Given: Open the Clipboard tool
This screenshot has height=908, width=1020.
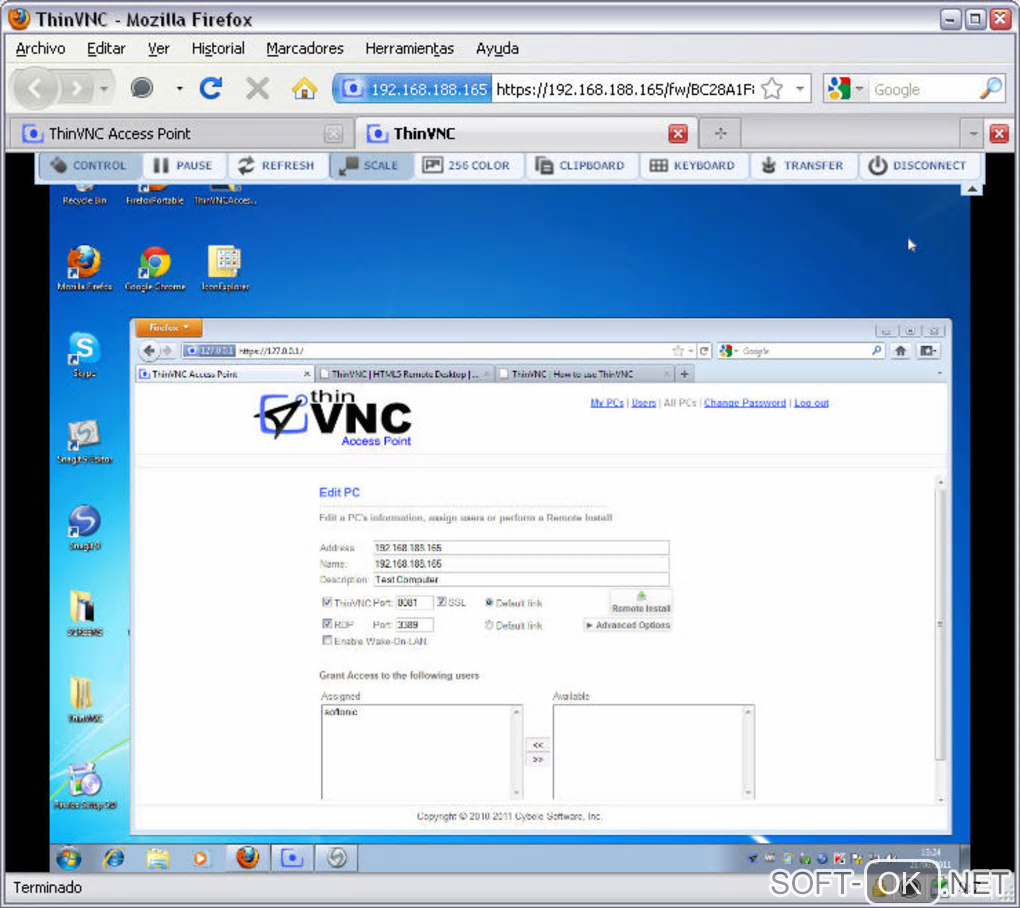Looking at the screenshot, I should pos(580,166).
